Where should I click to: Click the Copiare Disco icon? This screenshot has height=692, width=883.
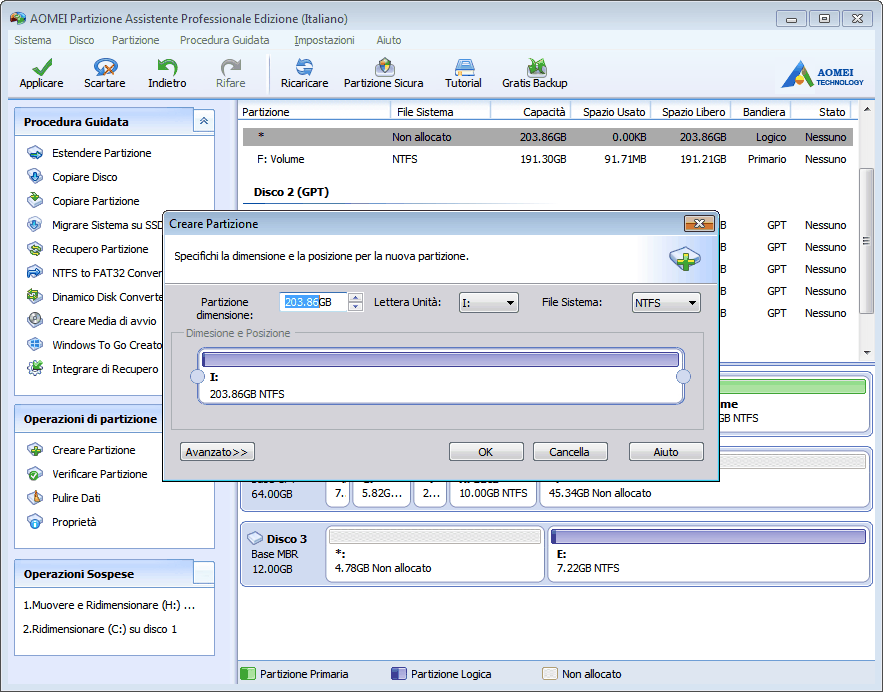(x=35, y=176)
